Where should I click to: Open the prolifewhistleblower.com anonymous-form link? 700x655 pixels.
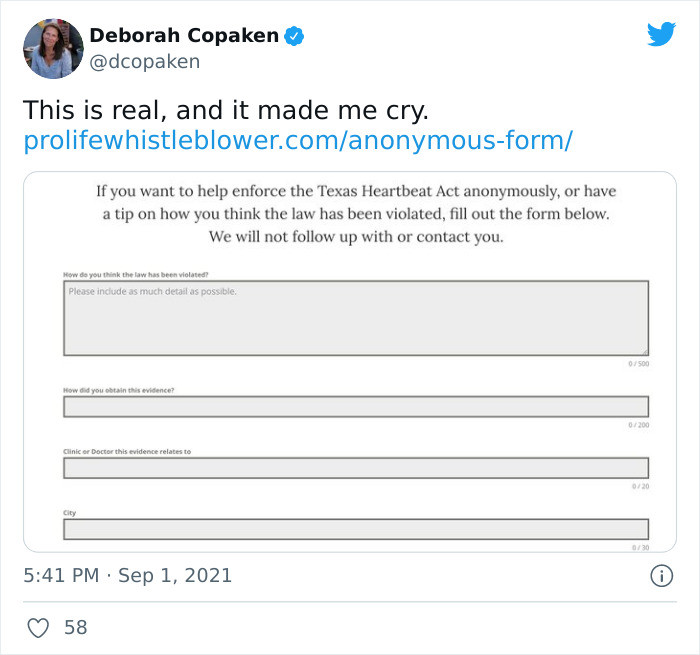pyautogui.click(x=298, y=140)
